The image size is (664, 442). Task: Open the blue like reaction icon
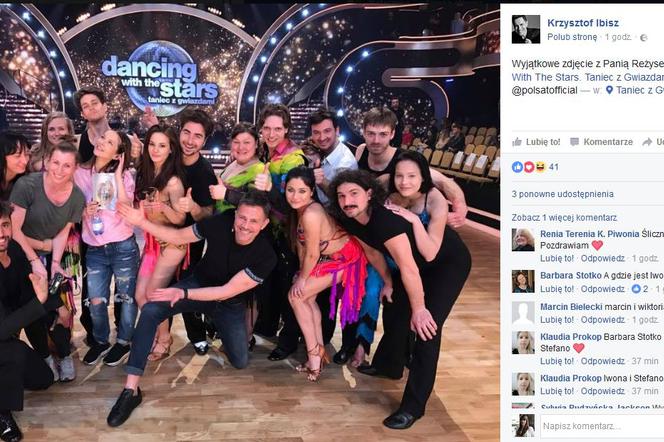pos(517,167)
